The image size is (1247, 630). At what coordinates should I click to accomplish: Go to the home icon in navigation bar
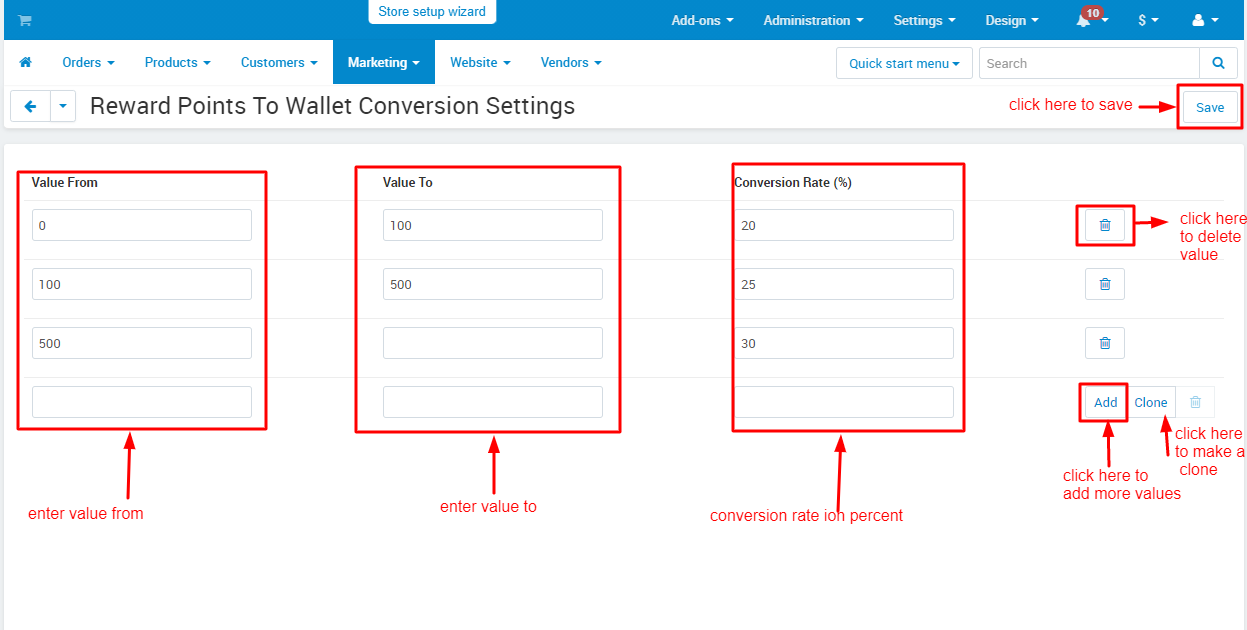pyautogui.click(x=26, y=62)
